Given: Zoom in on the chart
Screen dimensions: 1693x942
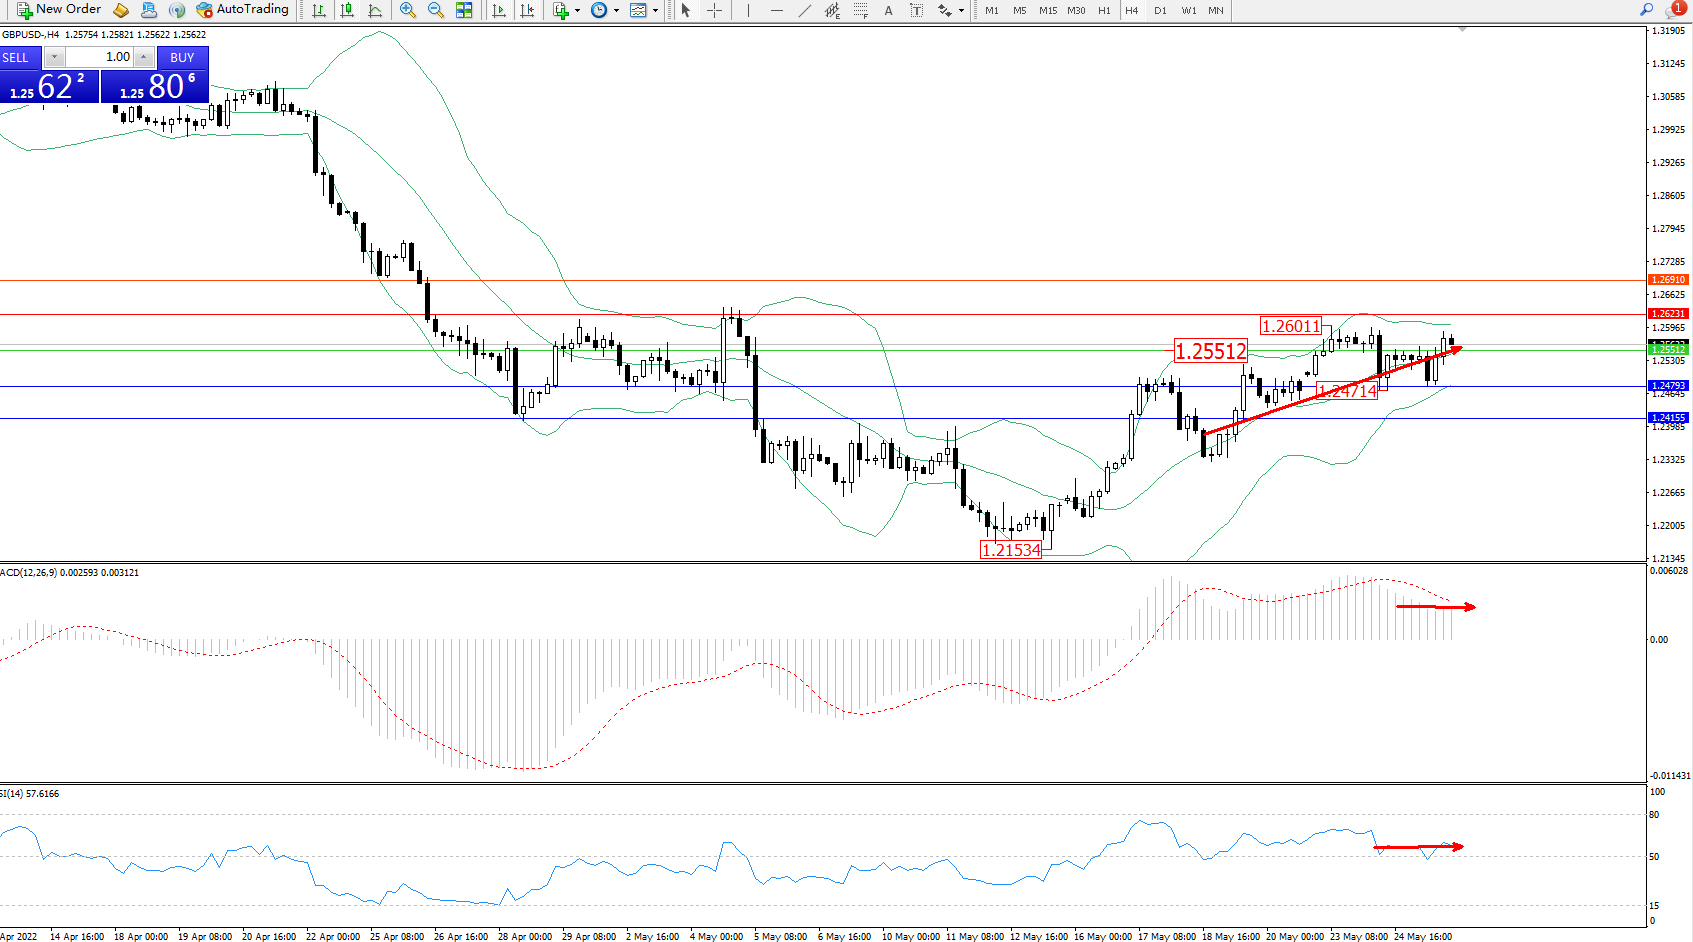Looking at the screenshot, I should tap(407, 10).
